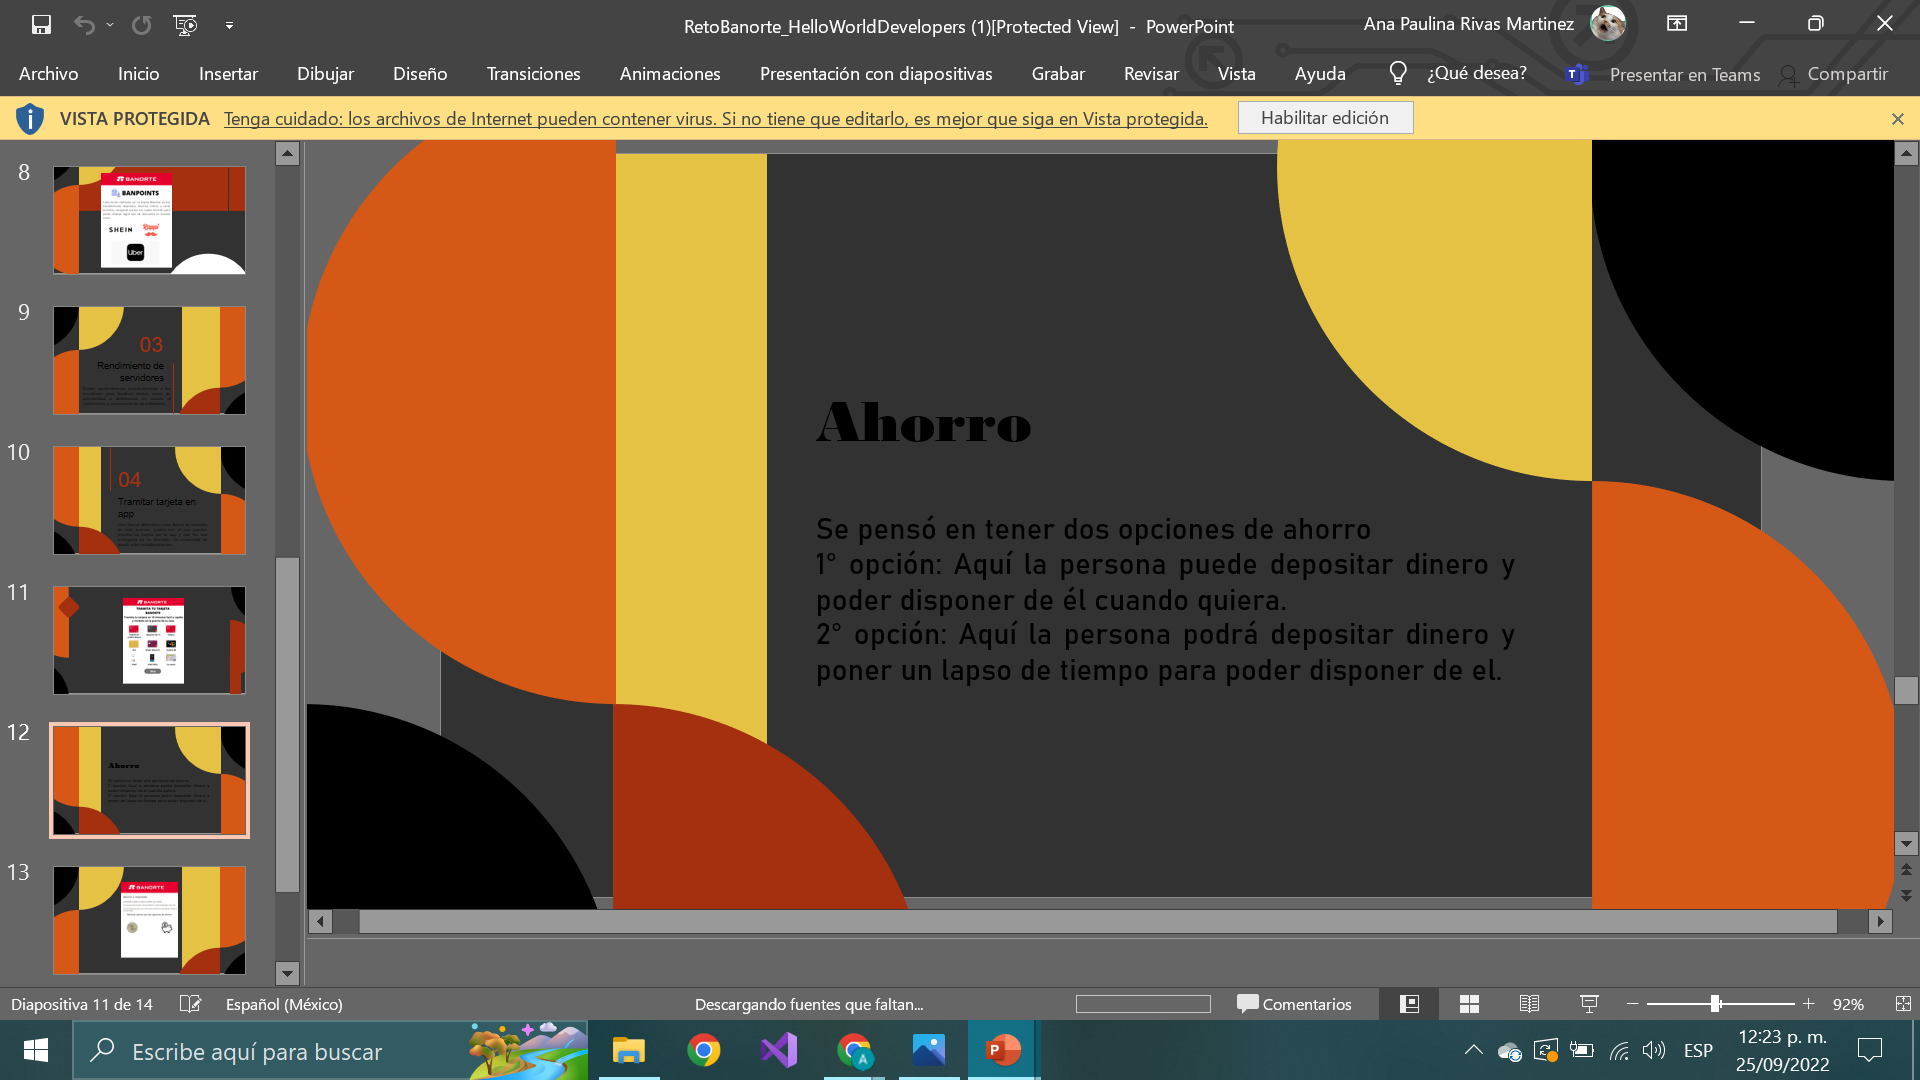Switch to Reading view icon
The image size is (1920, 1080).
pyautogui.click(x=1529, y=1004)
